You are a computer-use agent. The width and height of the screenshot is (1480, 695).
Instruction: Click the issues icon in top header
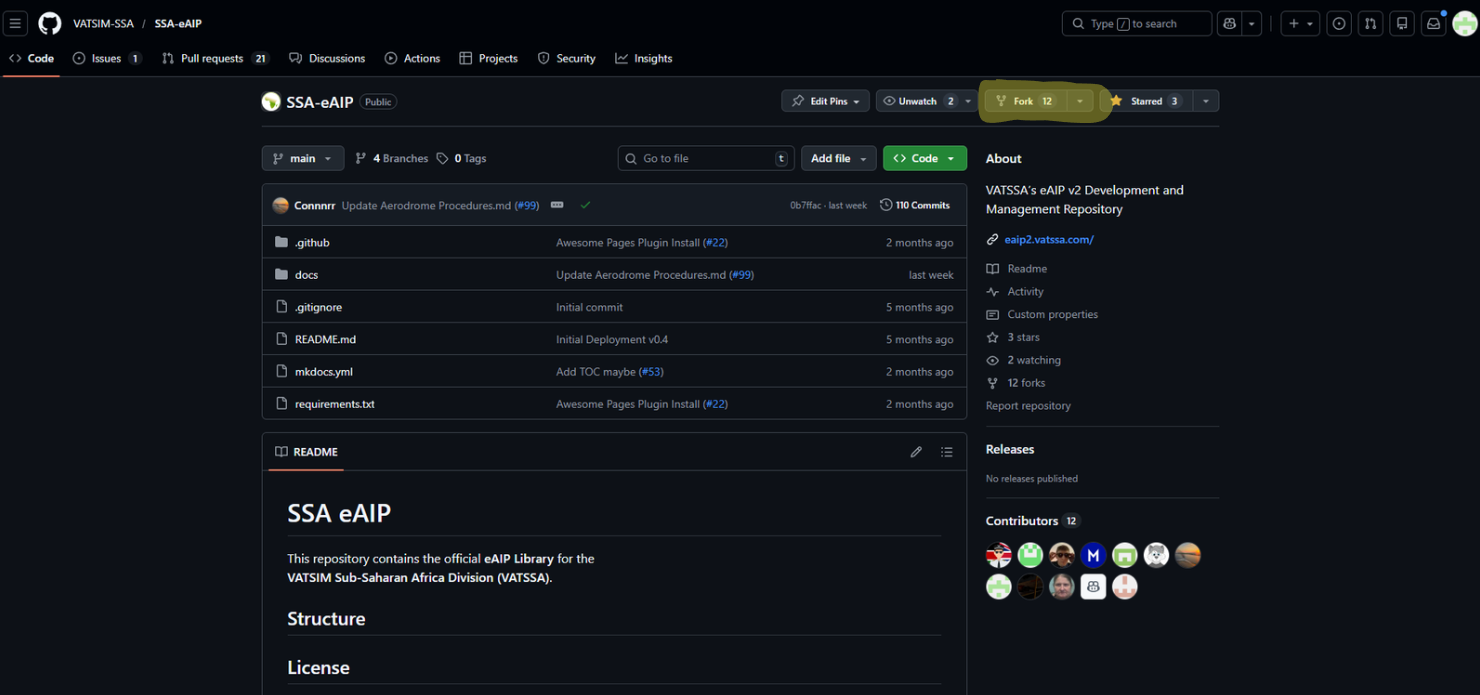(1339, 23)
